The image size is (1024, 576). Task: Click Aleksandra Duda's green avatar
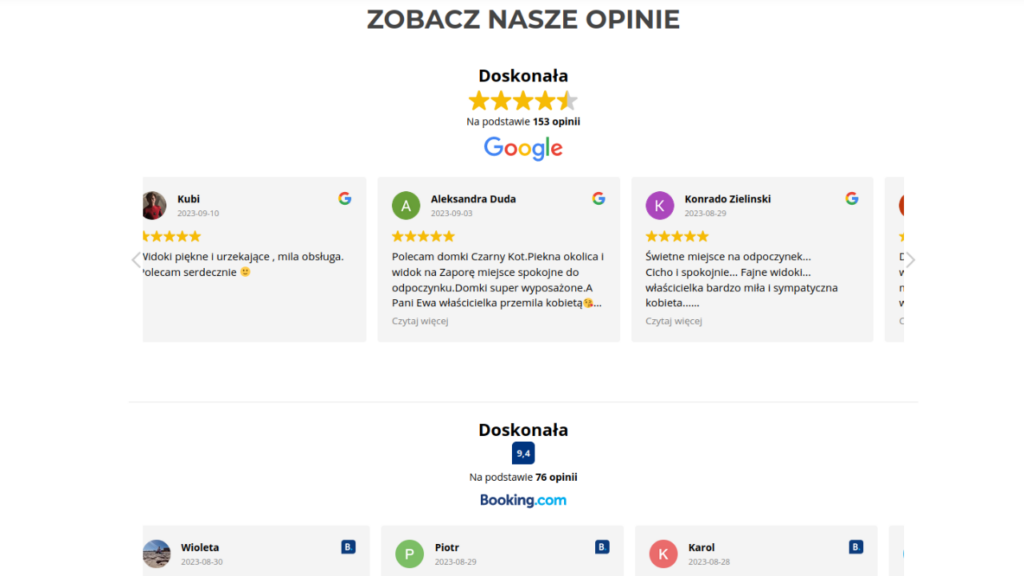pyautogui.click(x=406, y=206)
